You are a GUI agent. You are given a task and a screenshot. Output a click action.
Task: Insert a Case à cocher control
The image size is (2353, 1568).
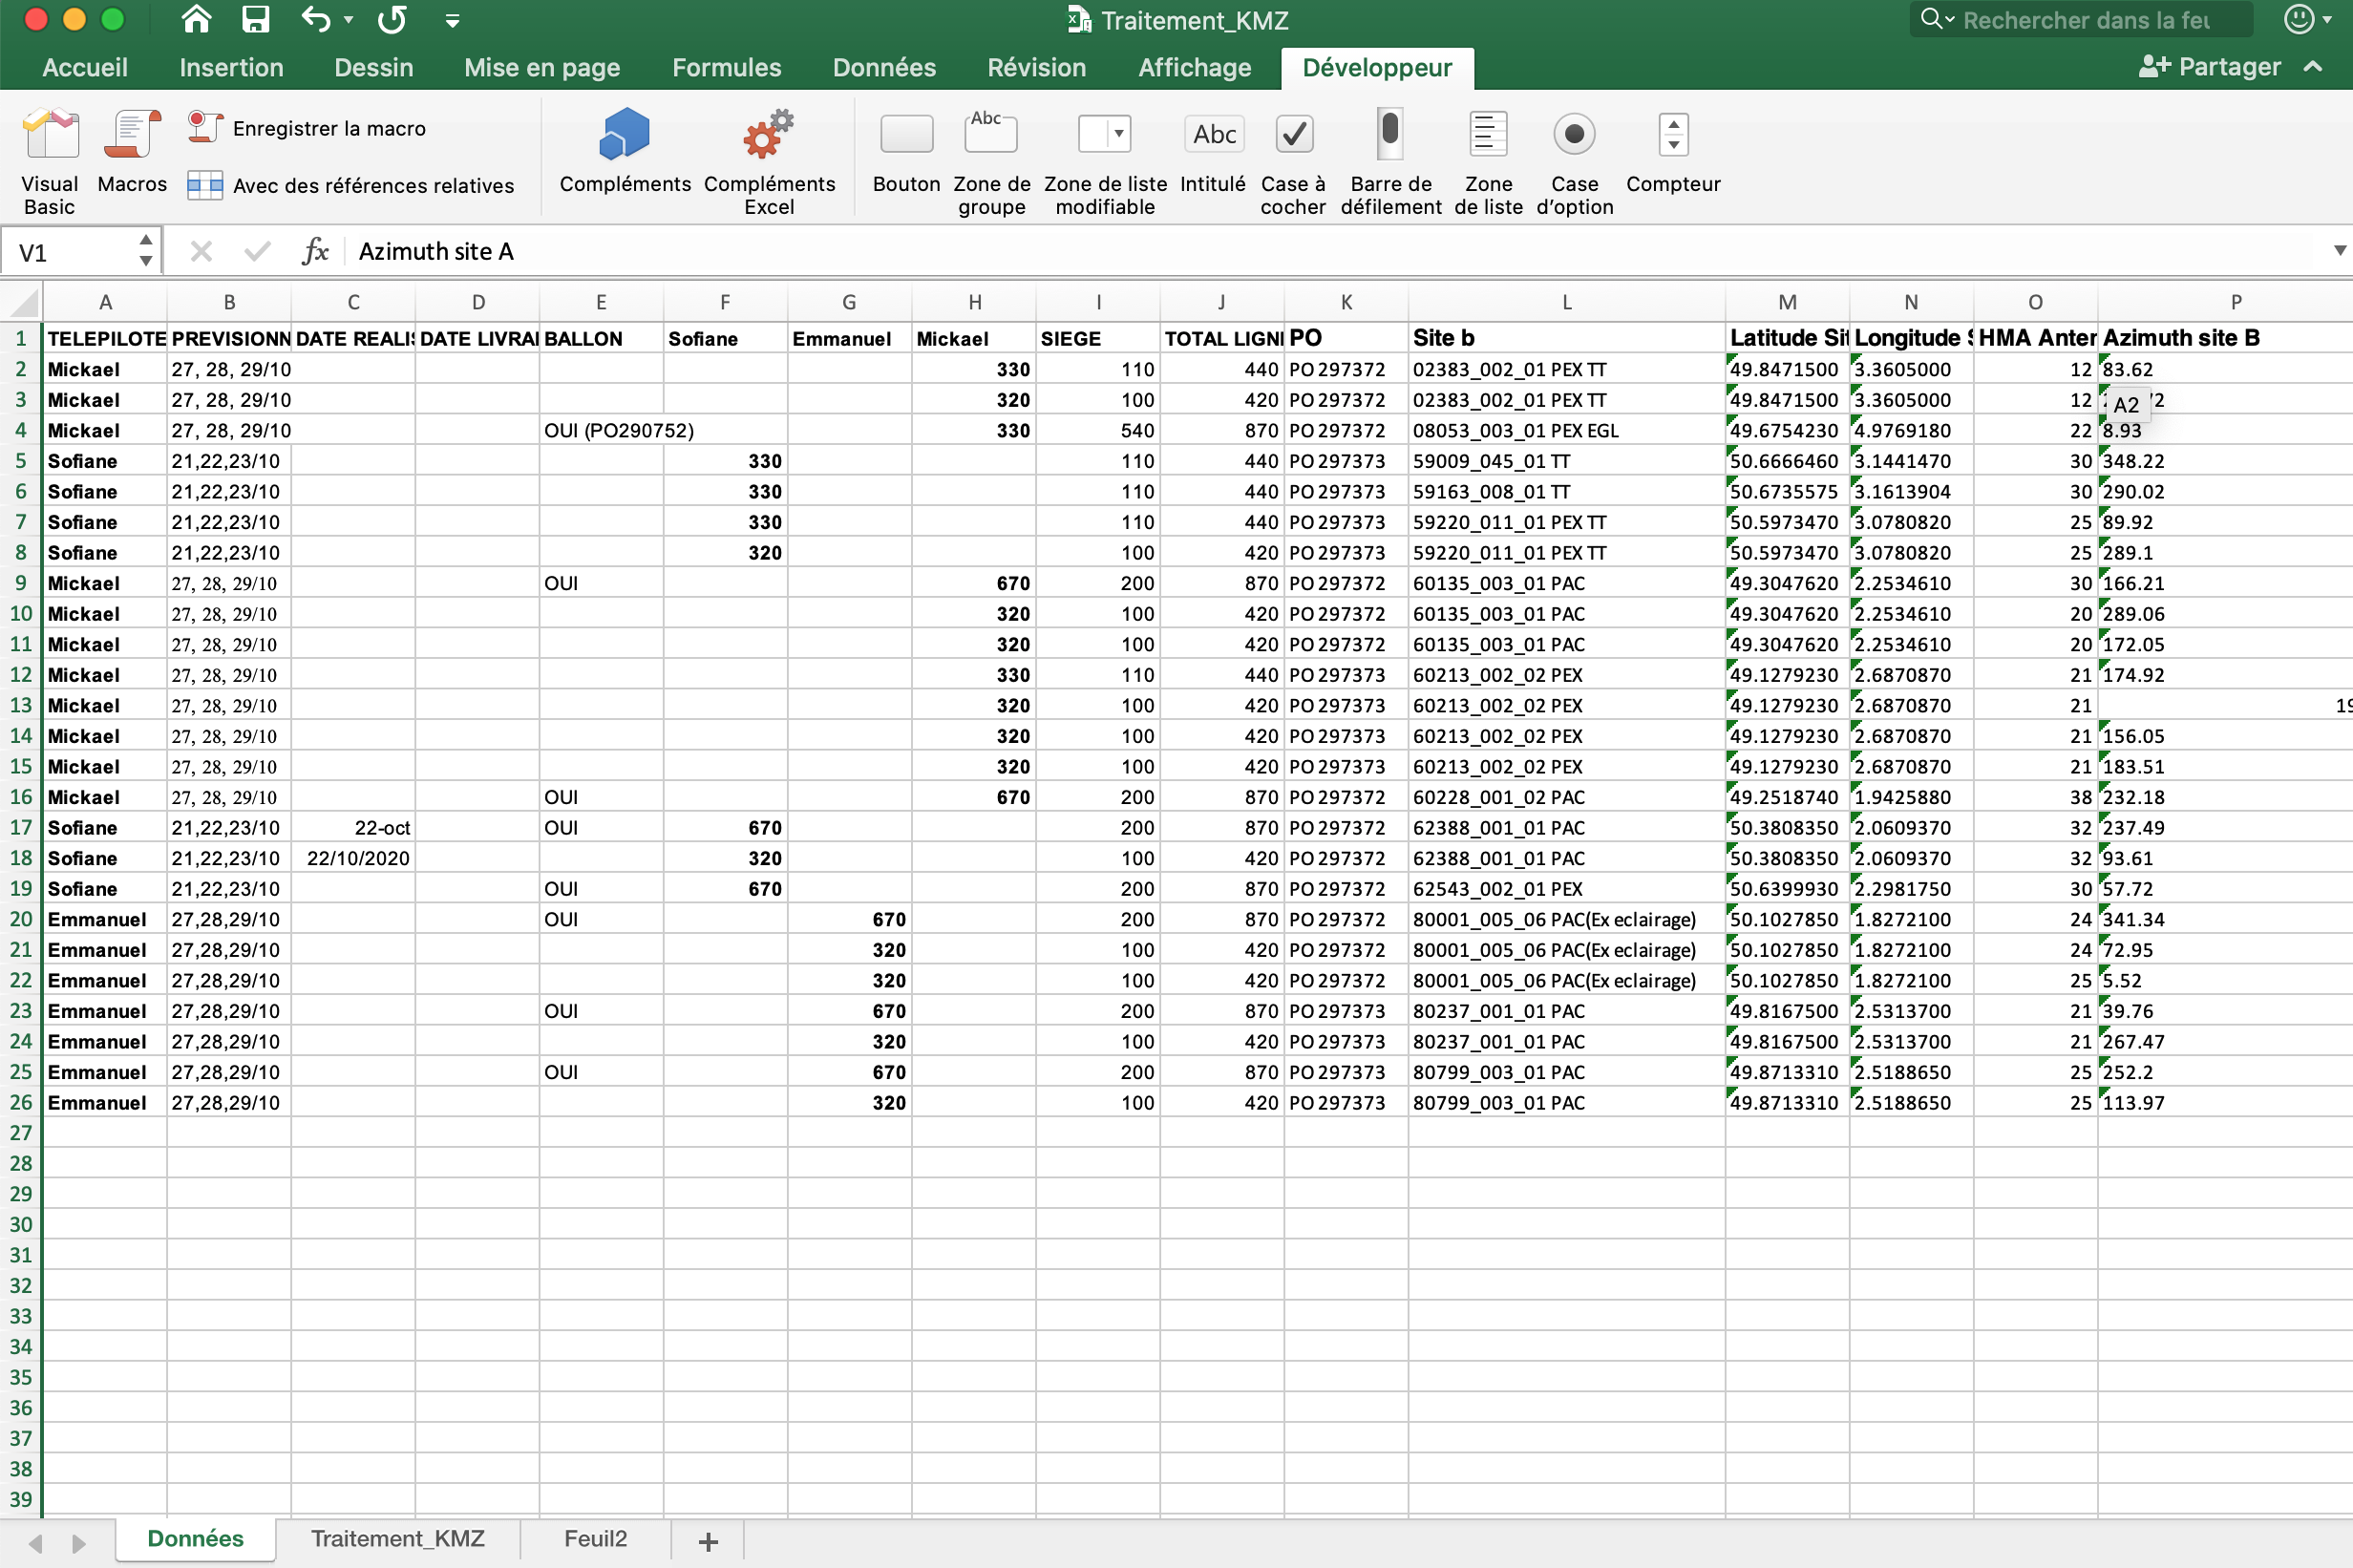click(1293, 160)
